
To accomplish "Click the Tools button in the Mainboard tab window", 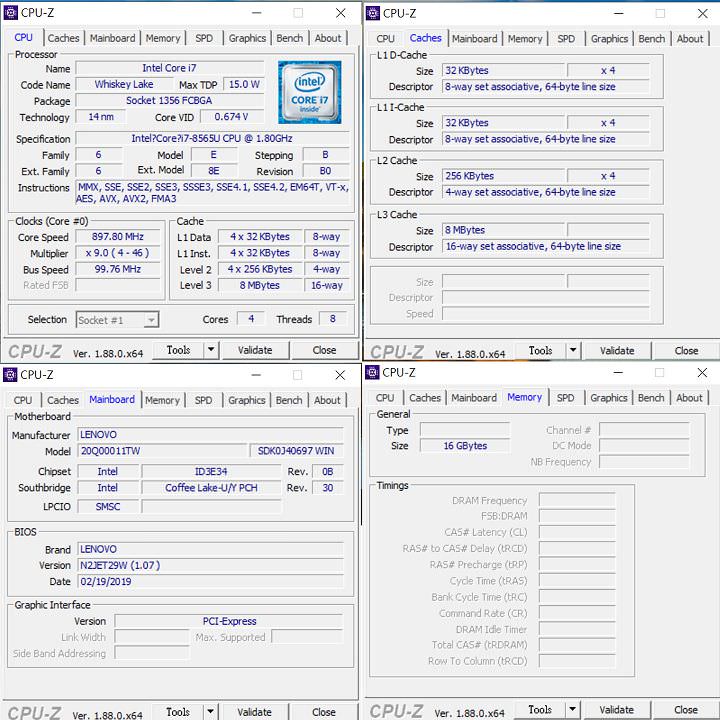I will point(178,712).
